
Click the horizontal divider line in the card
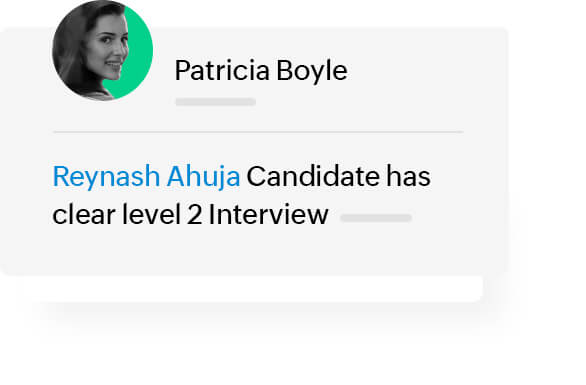(258, 132)
